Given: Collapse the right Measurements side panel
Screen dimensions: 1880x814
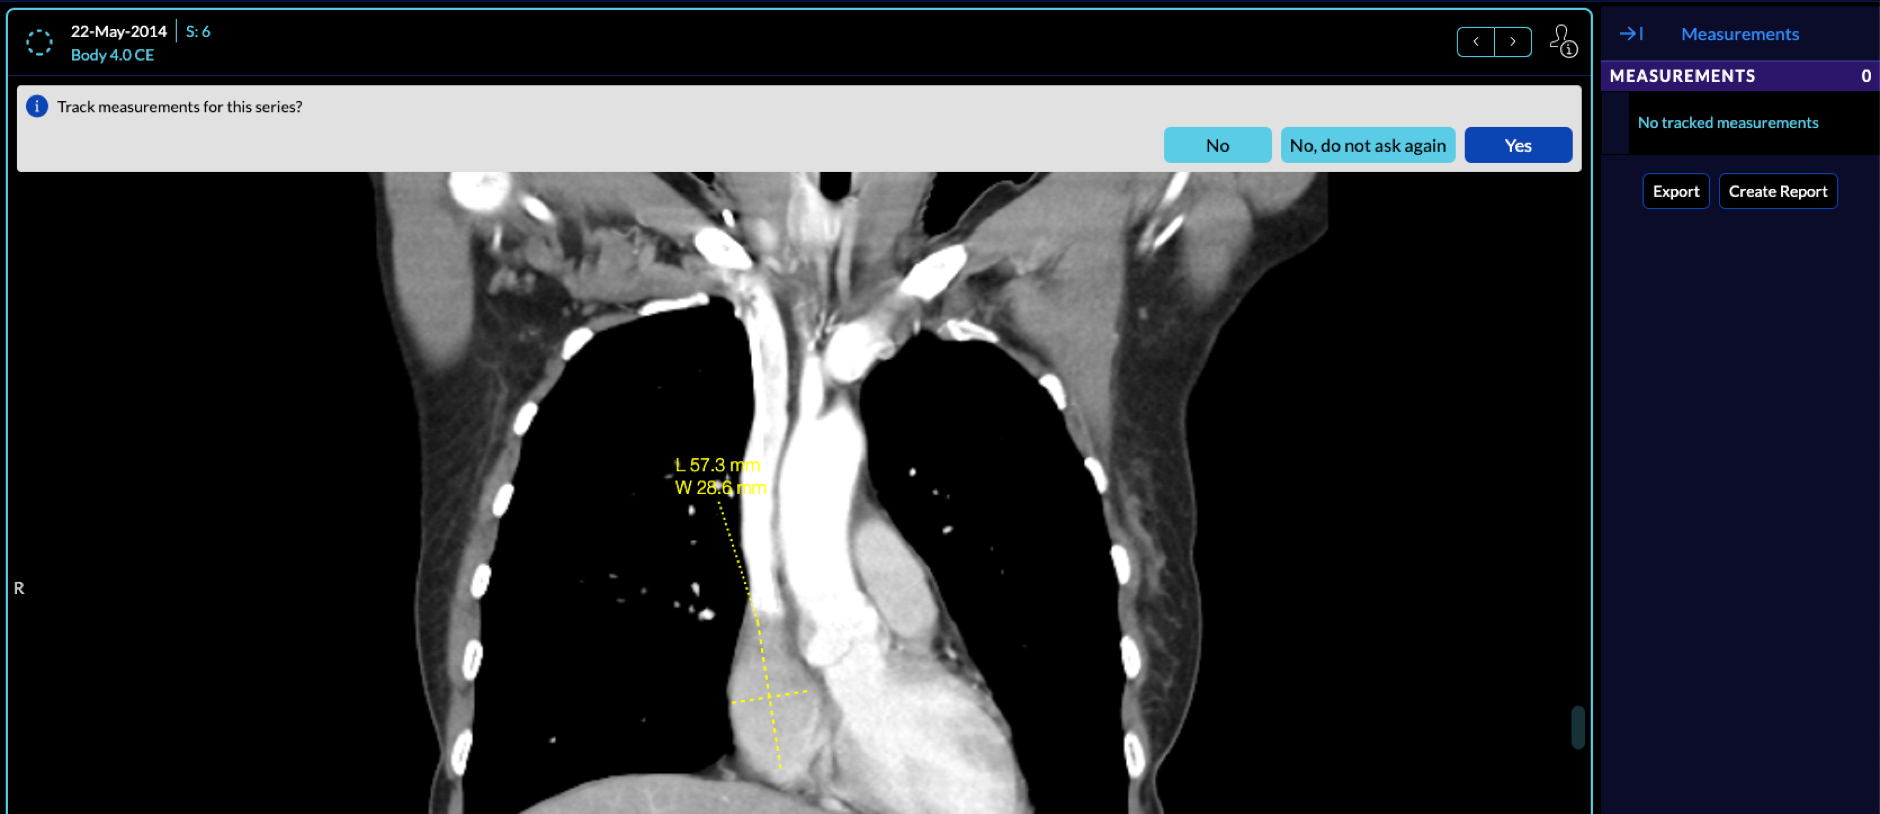Looking at the screenshot, I should 1631,34.
